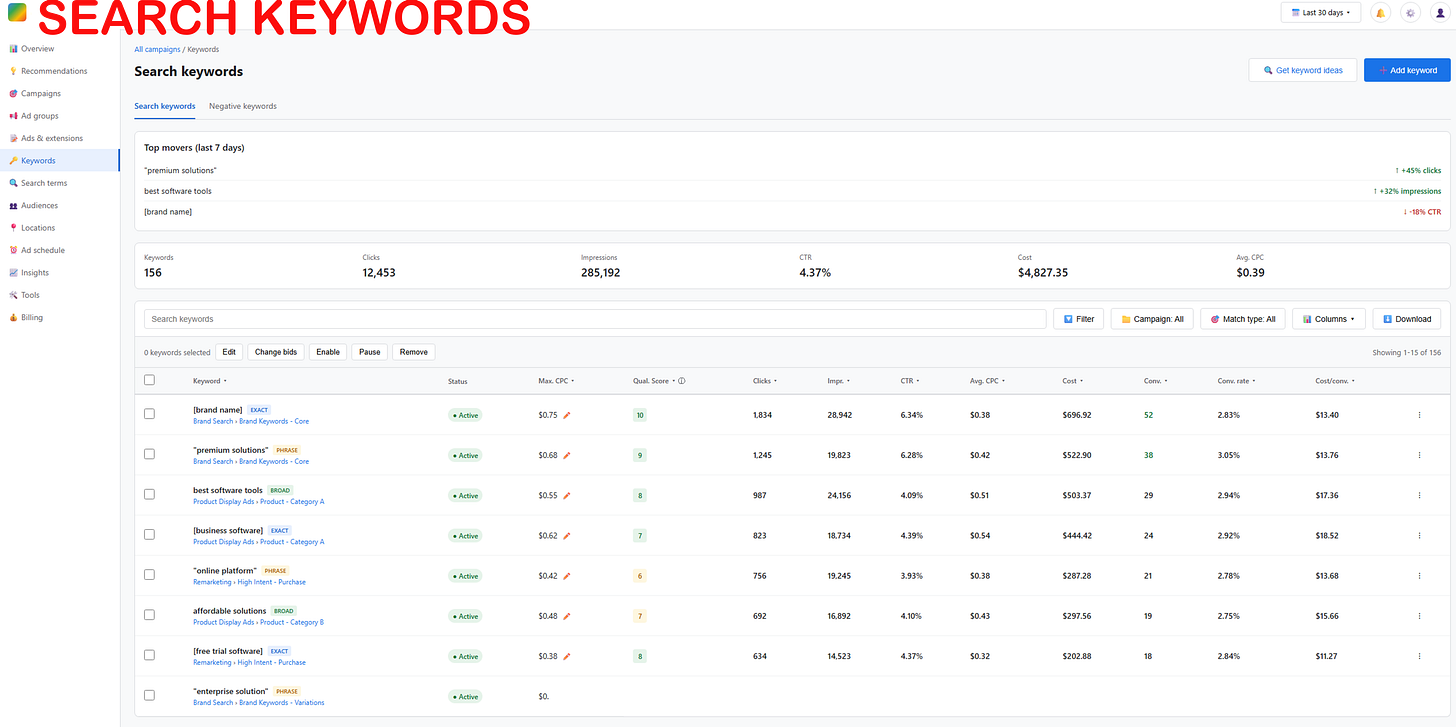
Task: Click the edit pencil next to $0.55
Action: [x=567, y=495]
